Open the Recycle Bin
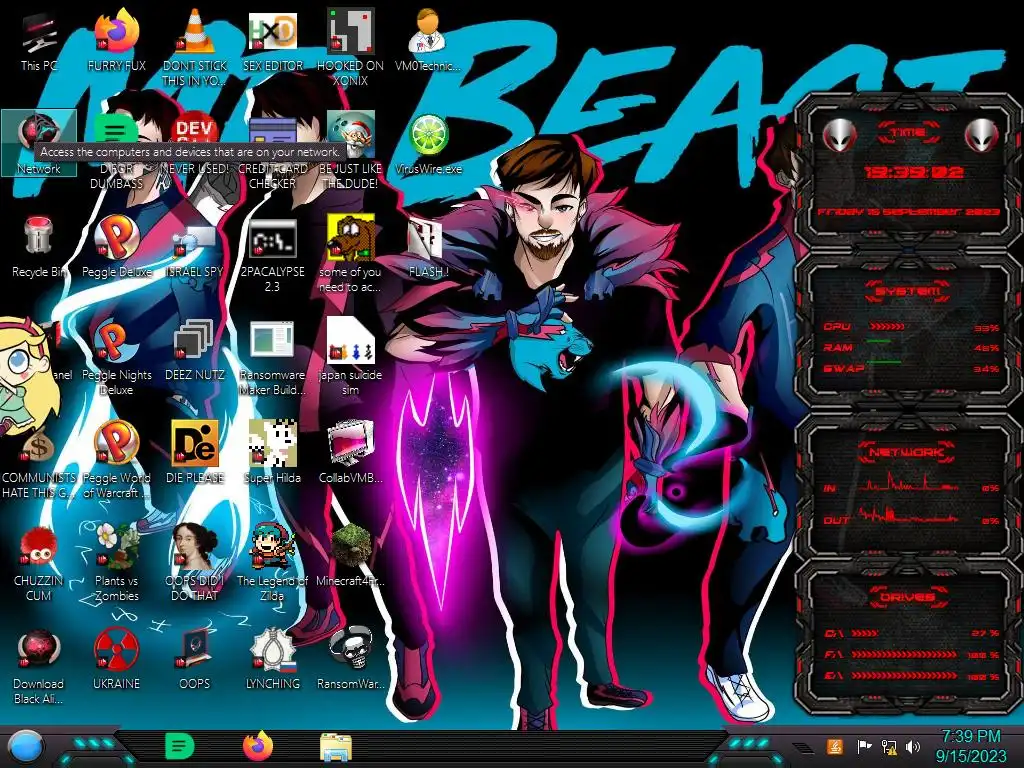Viewport: 1024px width, 768px height. 39,248
